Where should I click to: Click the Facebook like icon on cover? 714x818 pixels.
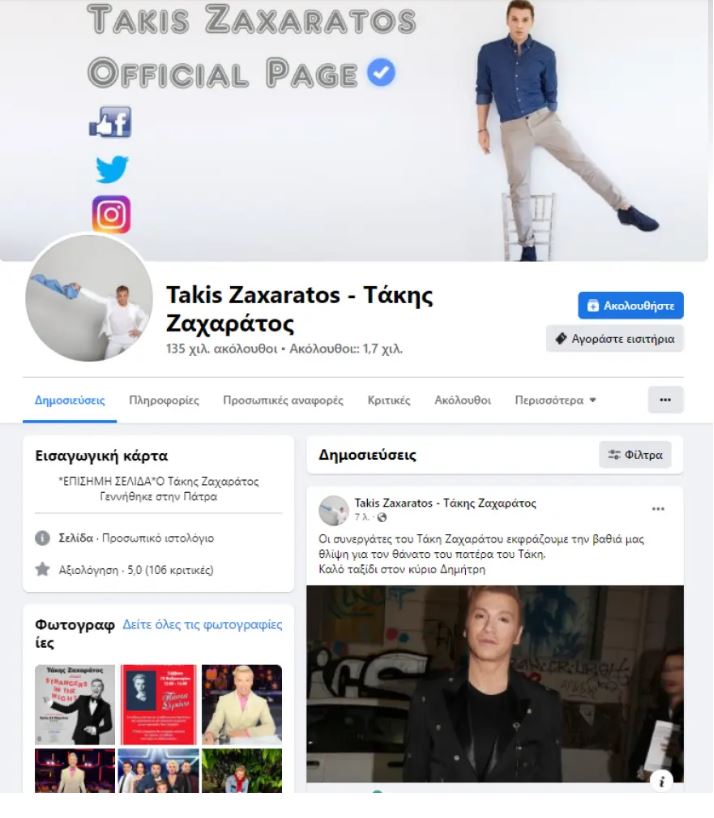[x=110, y=122]
